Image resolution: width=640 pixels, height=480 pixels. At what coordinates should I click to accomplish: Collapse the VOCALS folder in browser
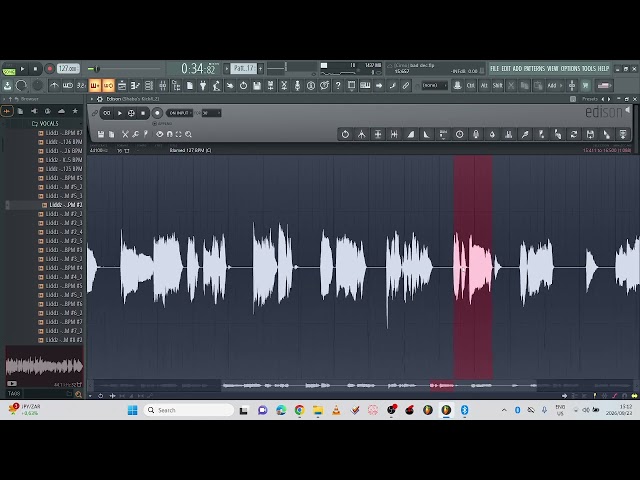[45, 124]
